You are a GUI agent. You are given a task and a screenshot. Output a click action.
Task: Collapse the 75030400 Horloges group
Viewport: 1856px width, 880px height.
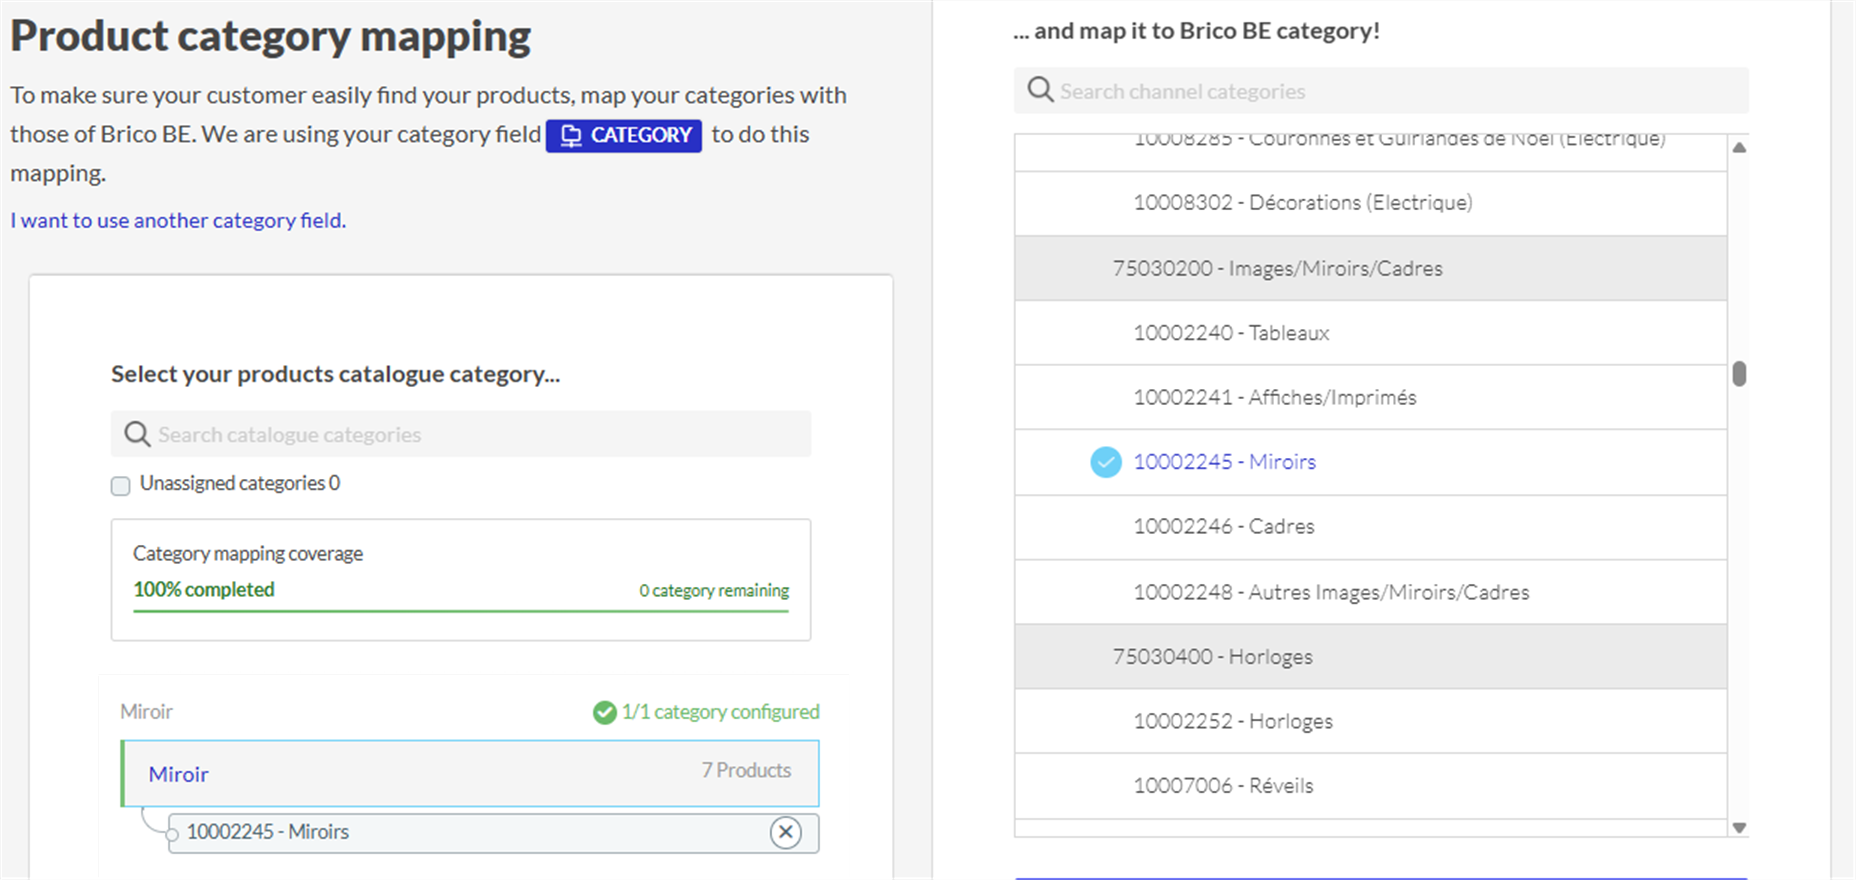pos(1212,657)
